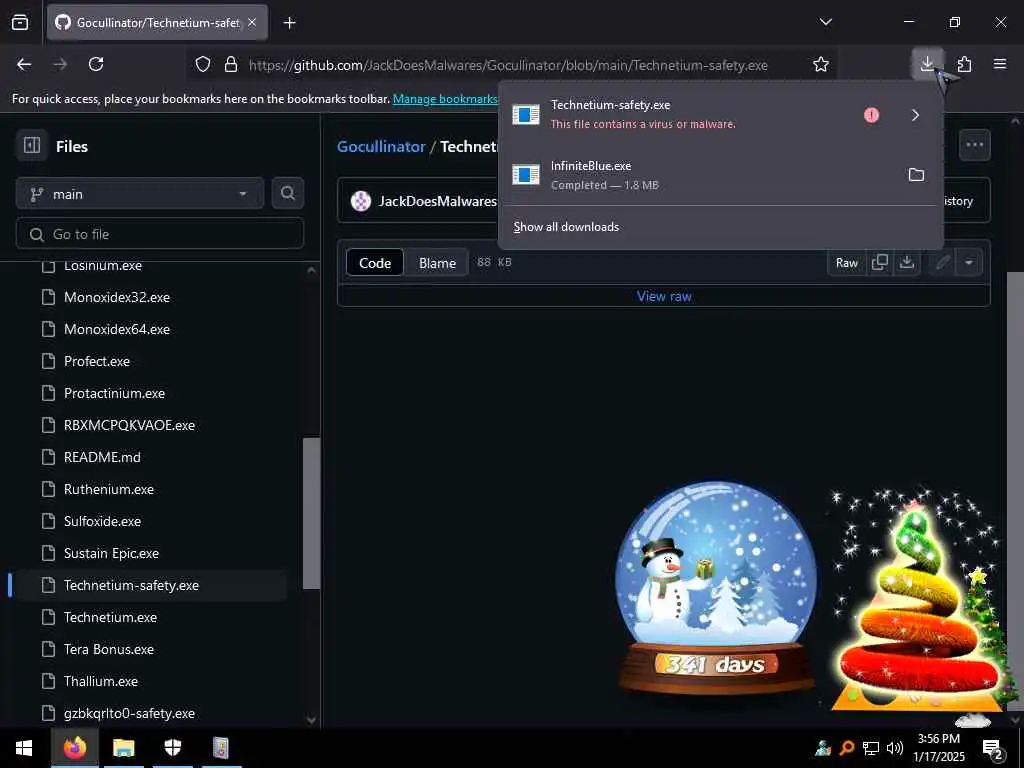Open Ruthenium.exe in file tree

pyautogui.click(x=109, y=489)
